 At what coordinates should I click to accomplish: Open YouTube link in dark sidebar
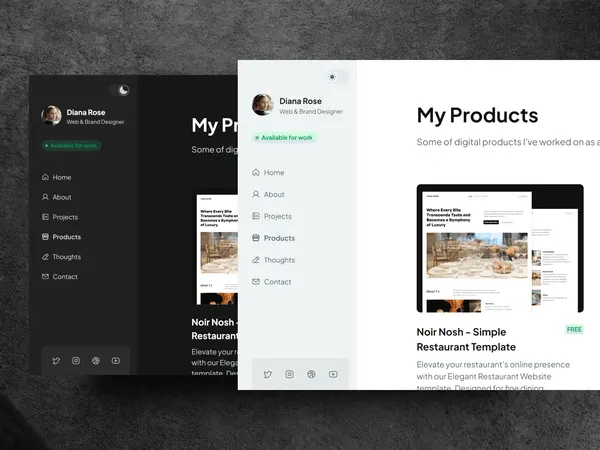[116, 360]
